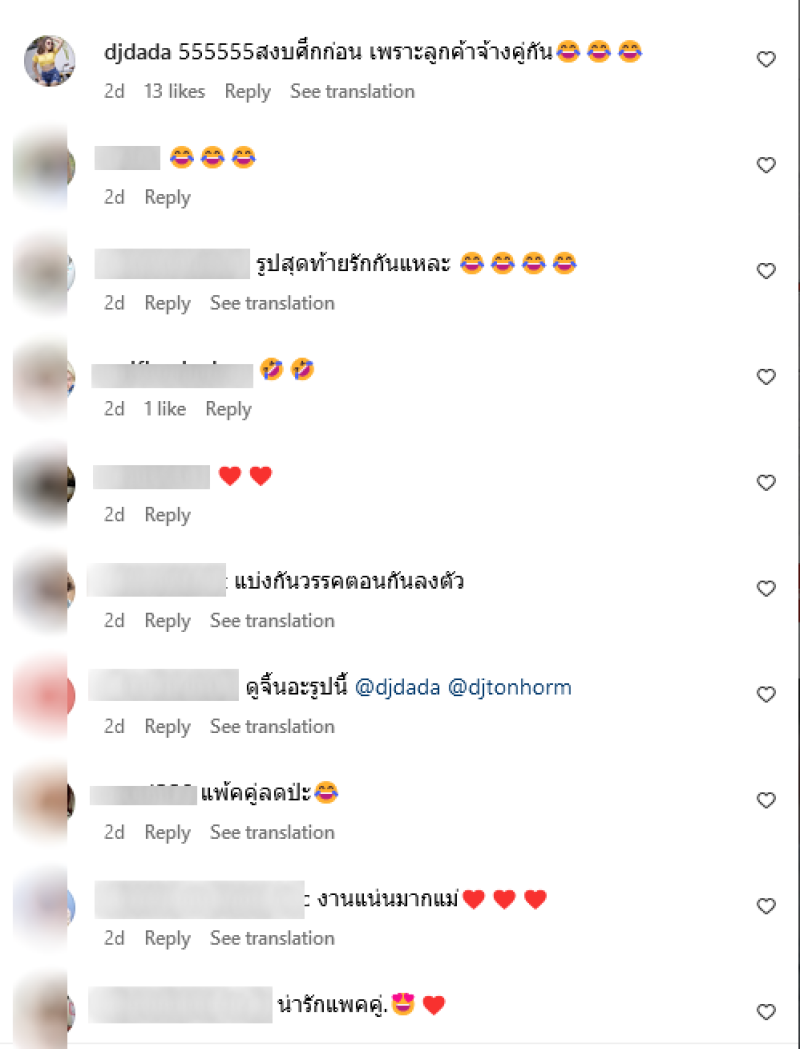Reply to the 'งานแน่นมากแม่' comment
Viewport: 800px width, 1049px height.
click(168, 939)
